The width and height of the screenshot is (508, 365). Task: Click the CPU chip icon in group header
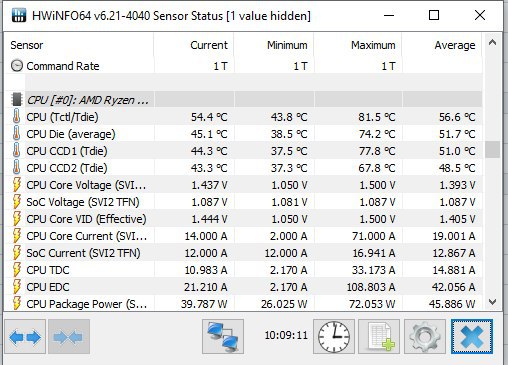16,99
